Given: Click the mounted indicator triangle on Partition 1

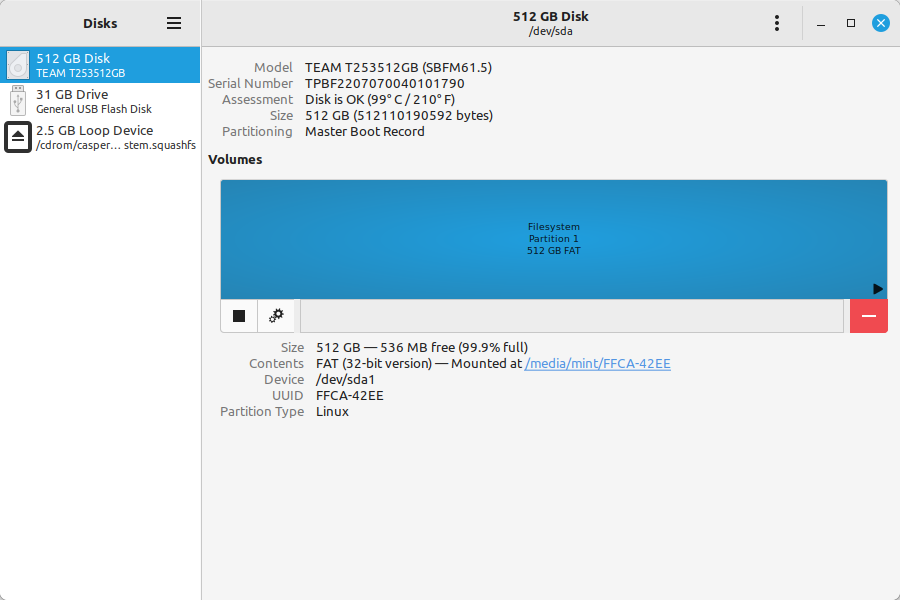Looking at the screenshot, I should pyautogui.click(x=878, y=289).
